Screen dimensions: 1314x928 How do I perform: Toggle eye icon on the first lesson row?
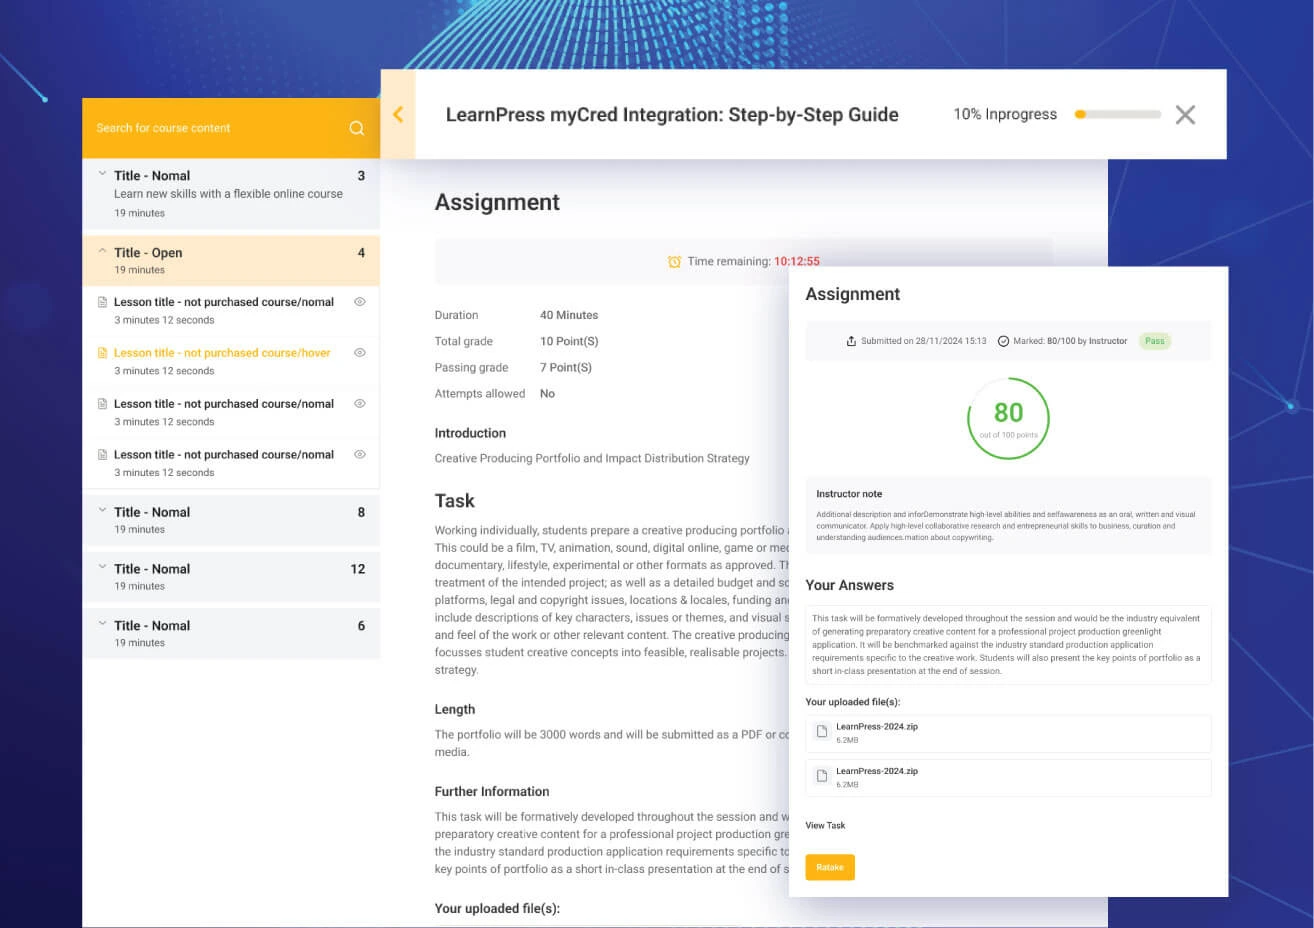tap(360, 301)
